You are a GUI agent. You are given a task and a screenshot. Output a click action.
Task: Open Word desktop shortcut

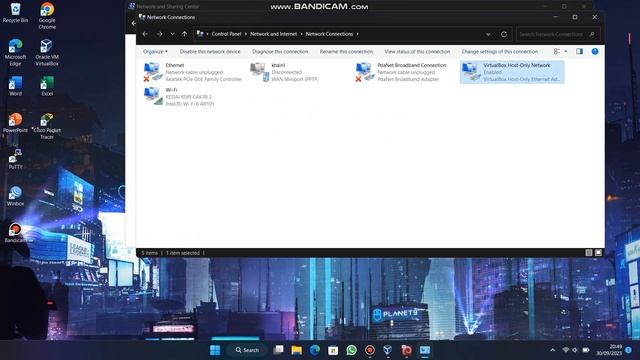(x=15, y=86)
